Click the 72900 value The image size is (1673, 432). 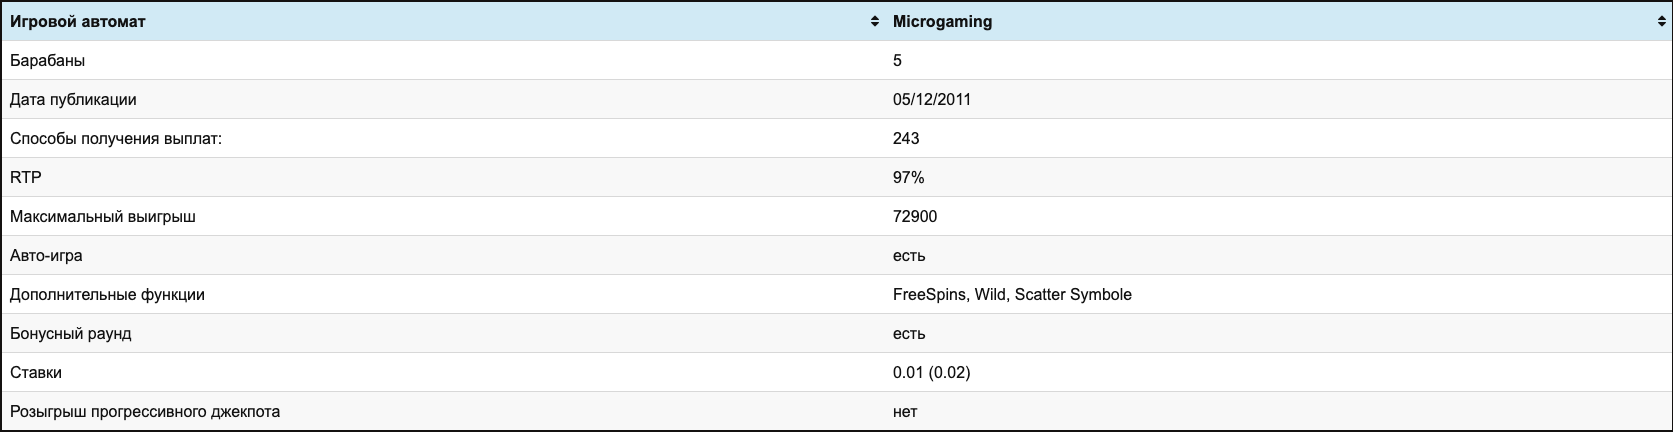915,216
